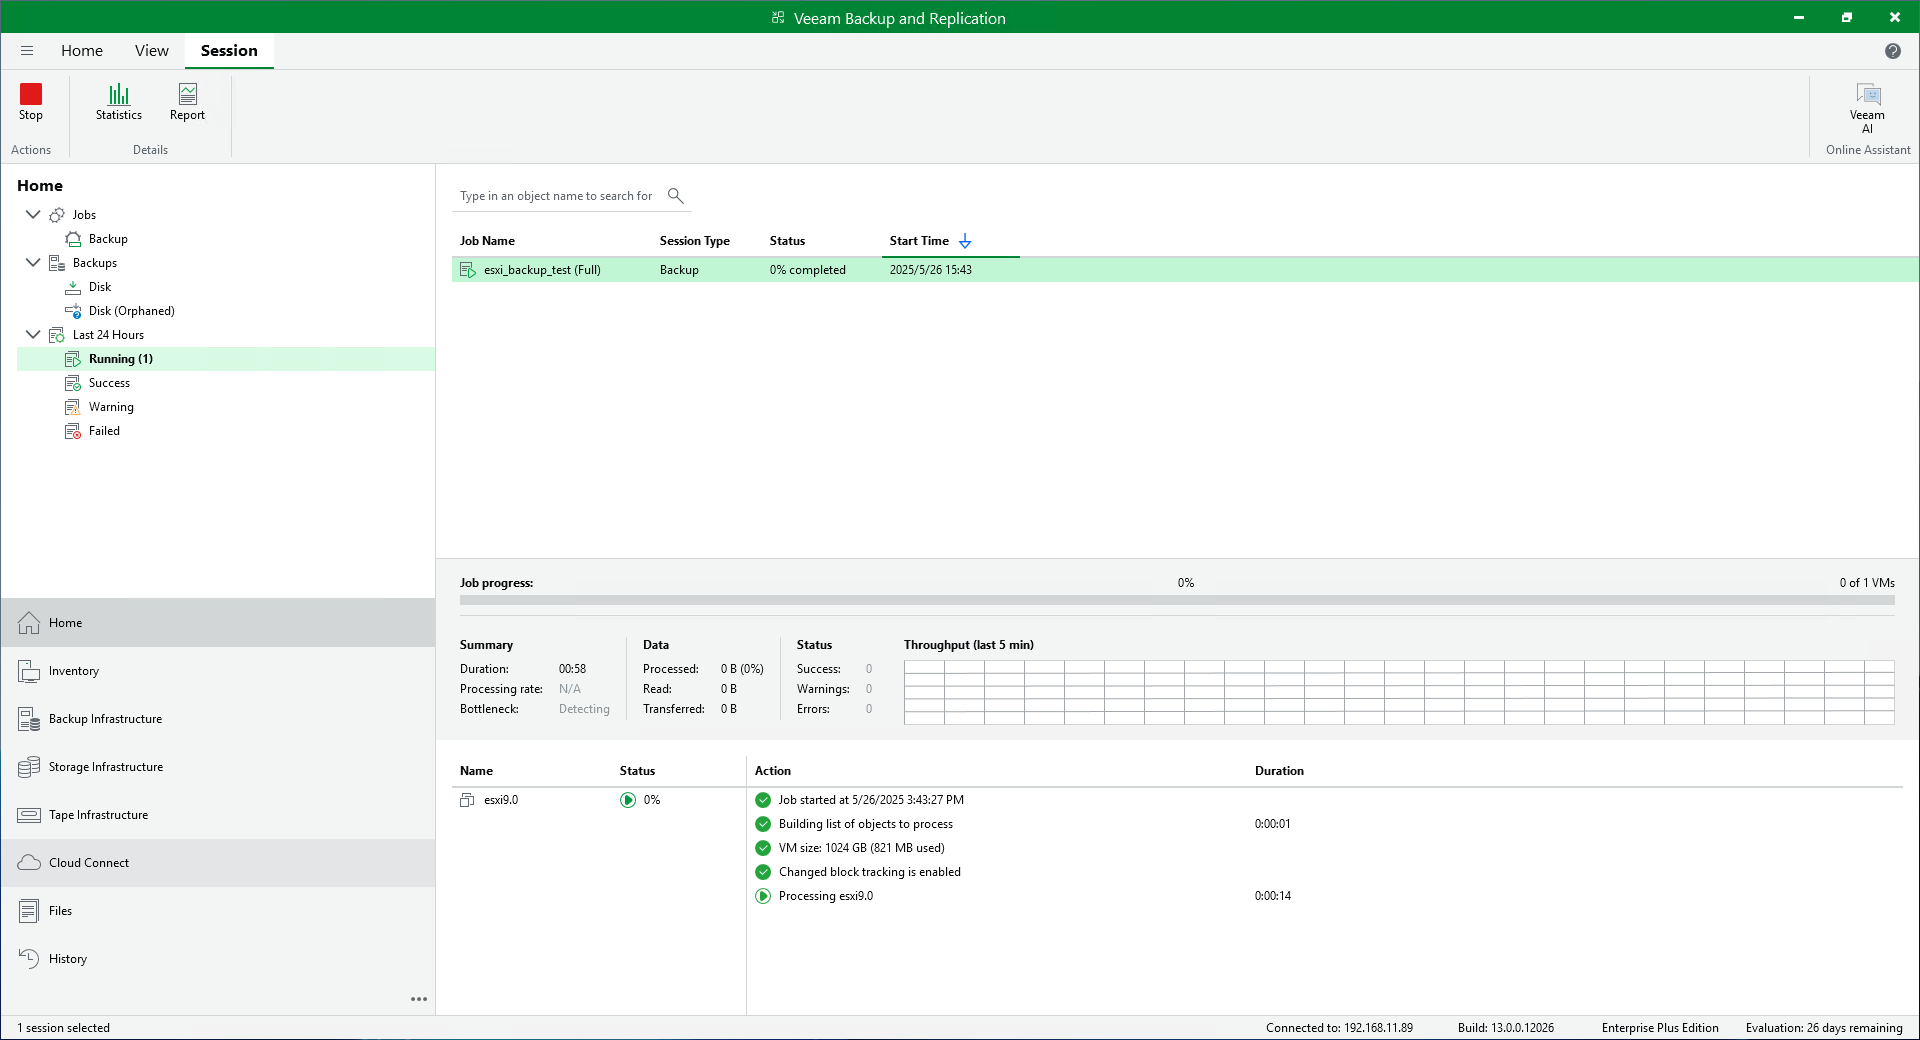Click the sort arrow beside Start Time
1920x1040 pixels.
pos(965,241)
